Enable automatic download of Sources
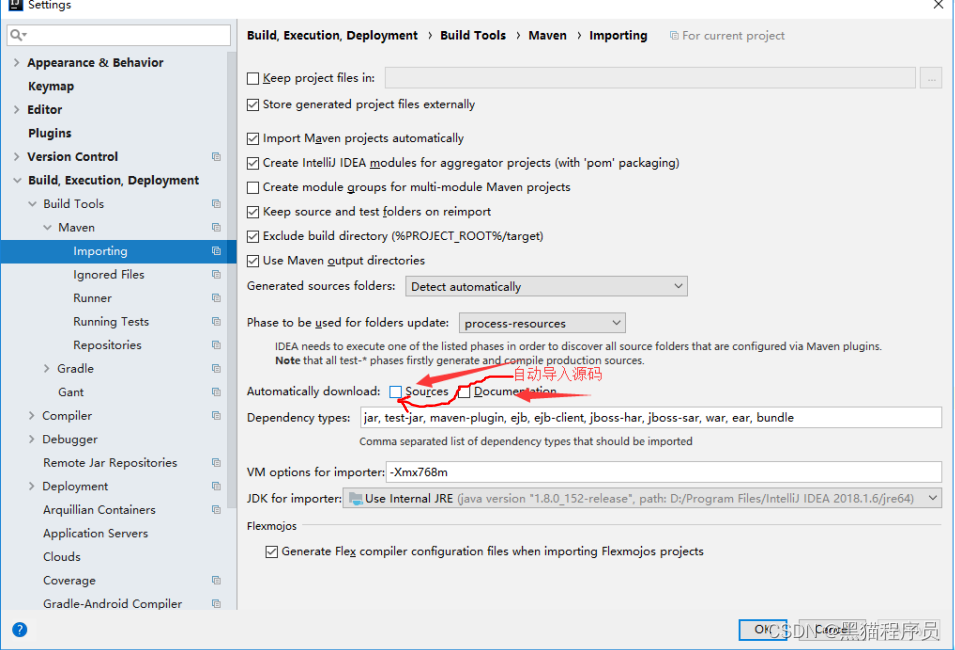 396,392
